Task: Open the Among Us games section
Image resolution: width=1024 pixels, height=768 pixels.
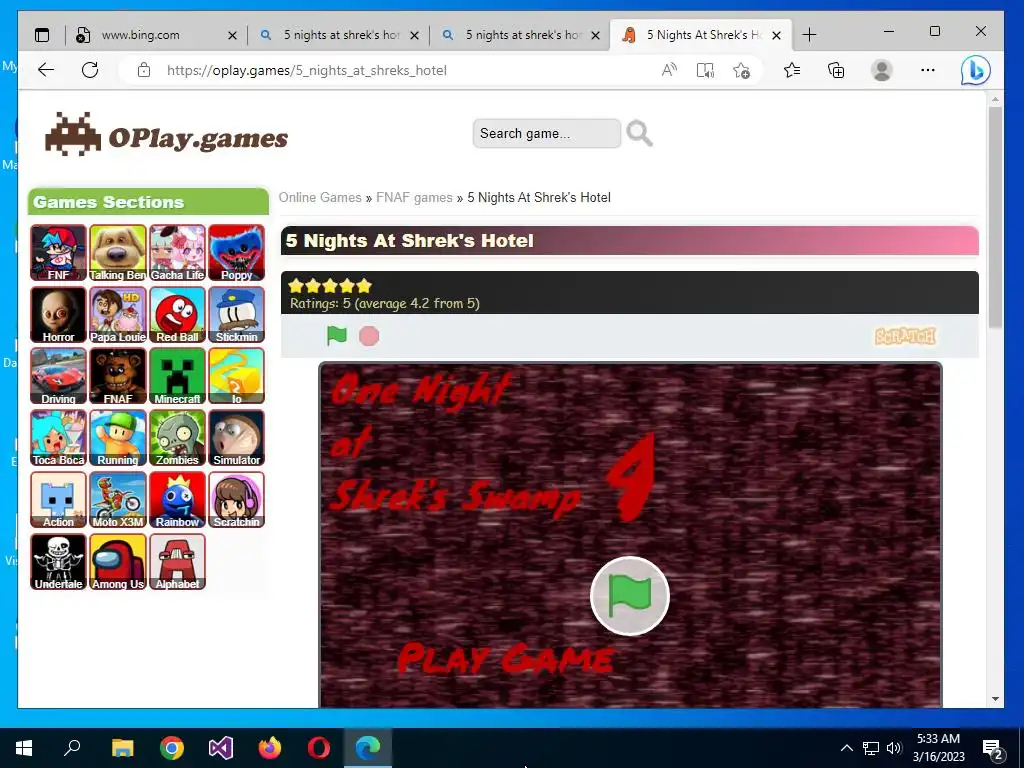Action: coord(118,562)
